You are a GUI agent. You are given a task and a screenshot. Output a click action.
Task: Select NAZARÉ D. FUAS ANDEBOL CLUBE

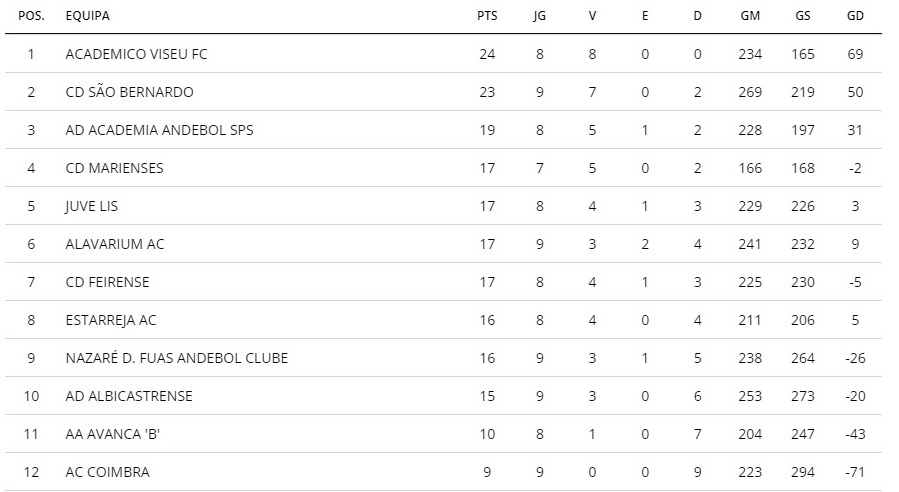(x=177, y=358)
